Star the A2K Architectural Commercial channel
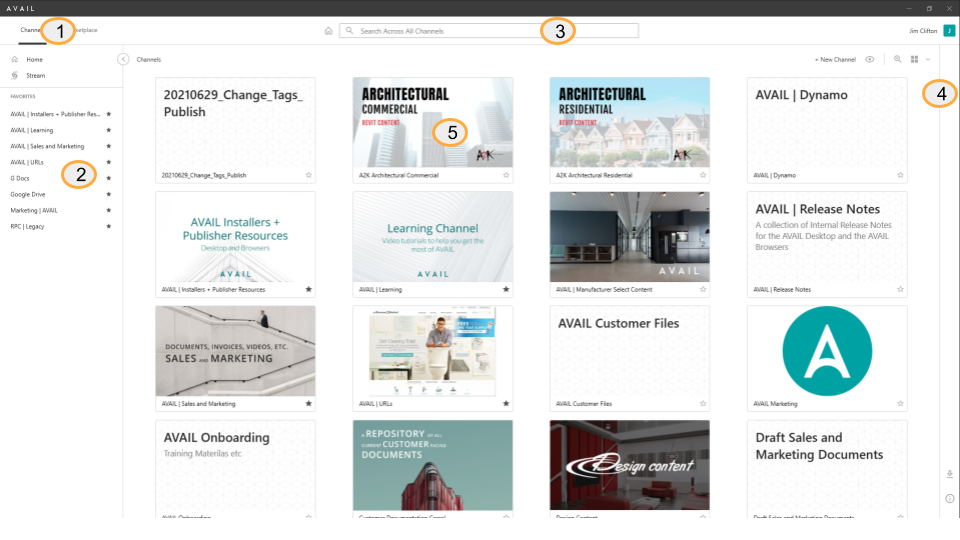The height and width of the screenshot is (540, 960). tap(506, 175)
